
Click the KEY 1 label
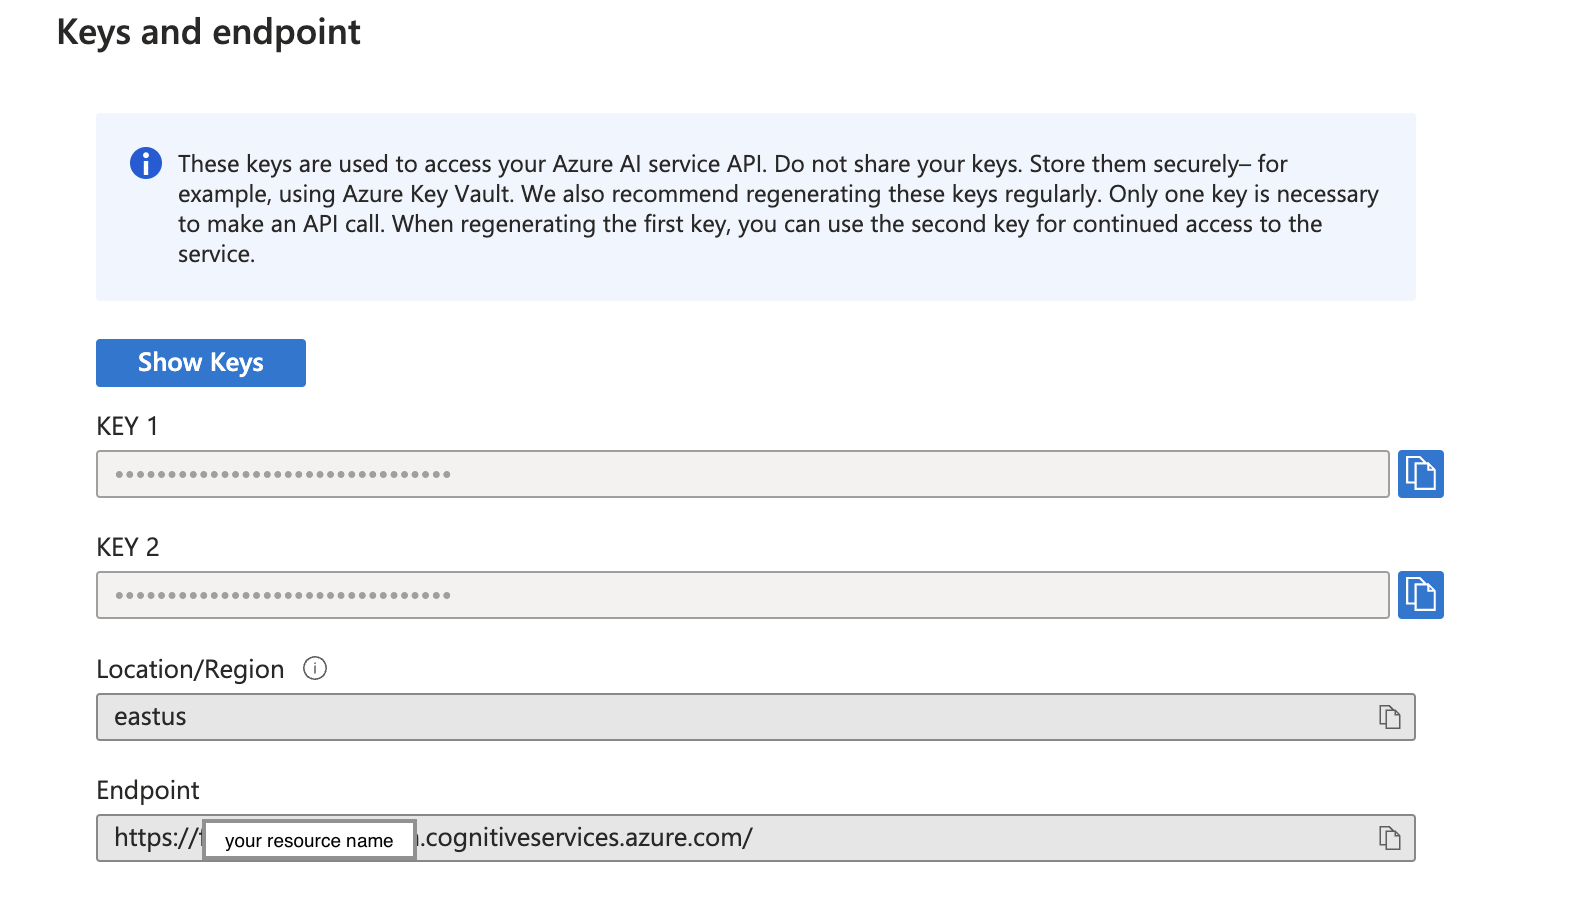click(127, 426)
